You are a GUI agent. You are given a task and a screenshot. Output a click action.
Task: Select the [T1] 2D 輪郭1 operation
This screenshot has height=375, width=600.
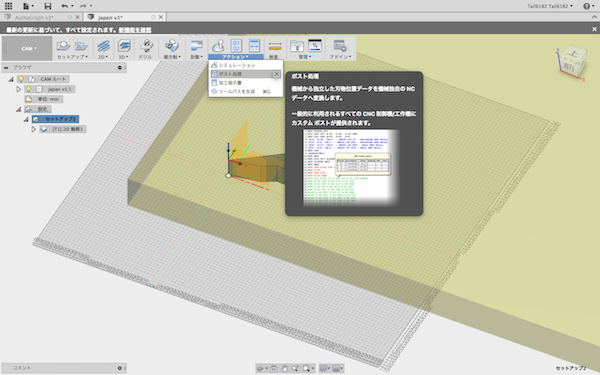coord(63,129)
